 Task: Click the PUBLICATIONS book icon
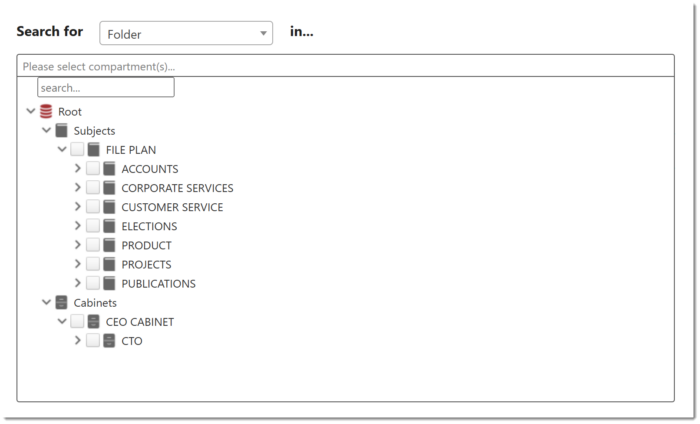point(109,283)
